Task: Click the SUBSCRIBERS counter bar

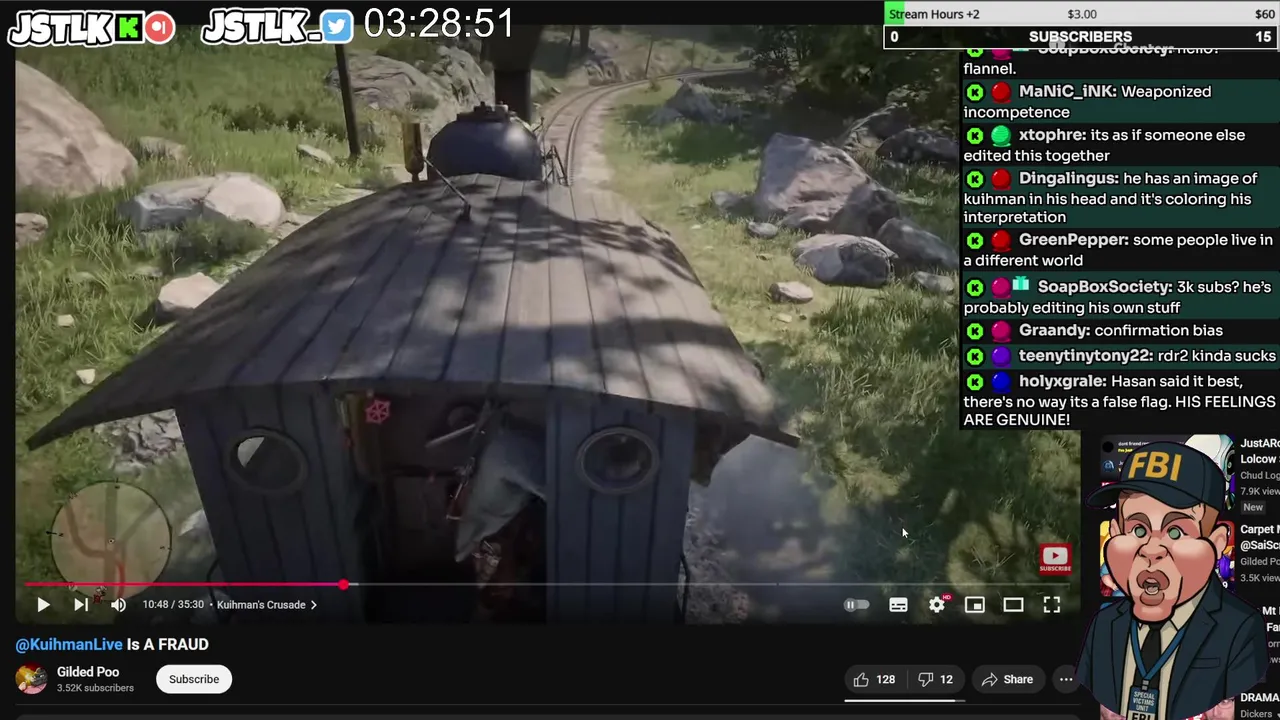Action: [1080, 37]
